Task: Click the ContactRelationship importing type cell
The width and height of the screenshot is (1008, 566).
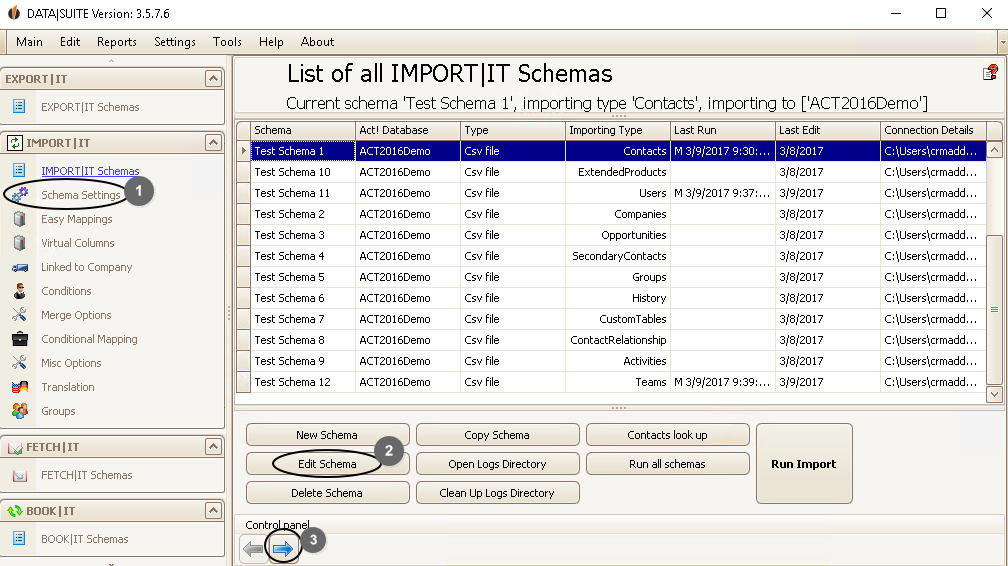Action: tap(618, 340)
